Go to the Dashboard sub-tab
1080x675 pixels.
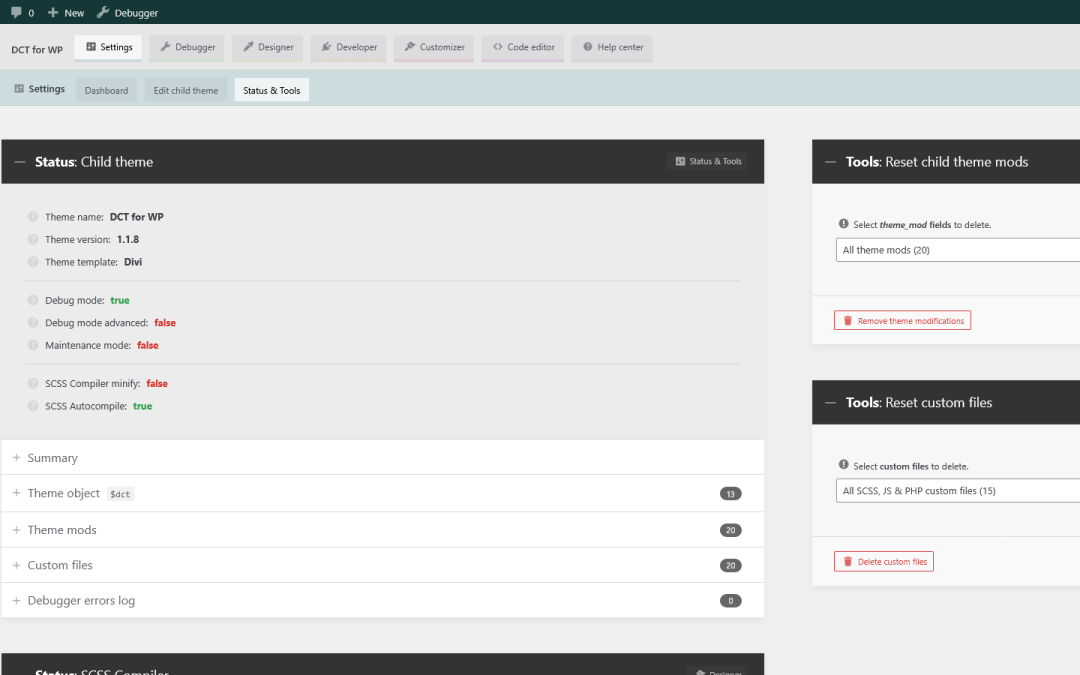(107, 90)
